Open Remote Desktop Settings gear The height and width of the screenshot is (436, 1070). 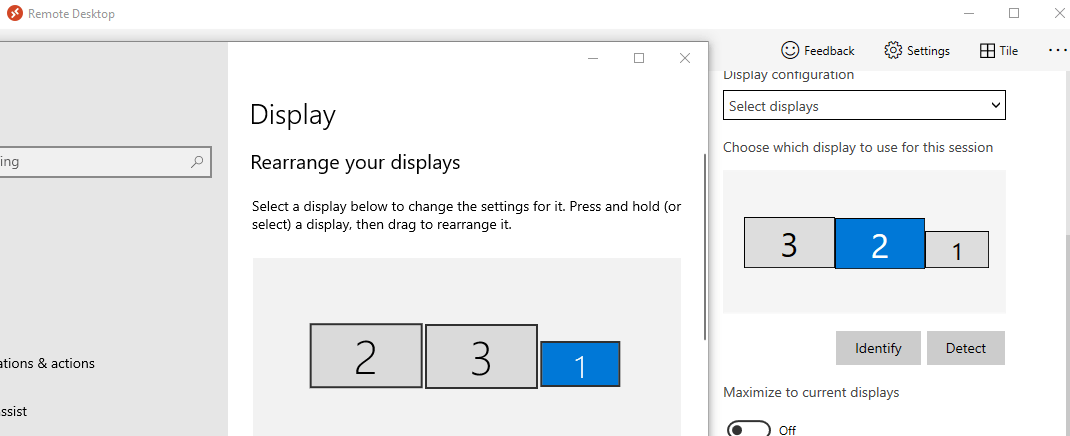coord(893,50)
